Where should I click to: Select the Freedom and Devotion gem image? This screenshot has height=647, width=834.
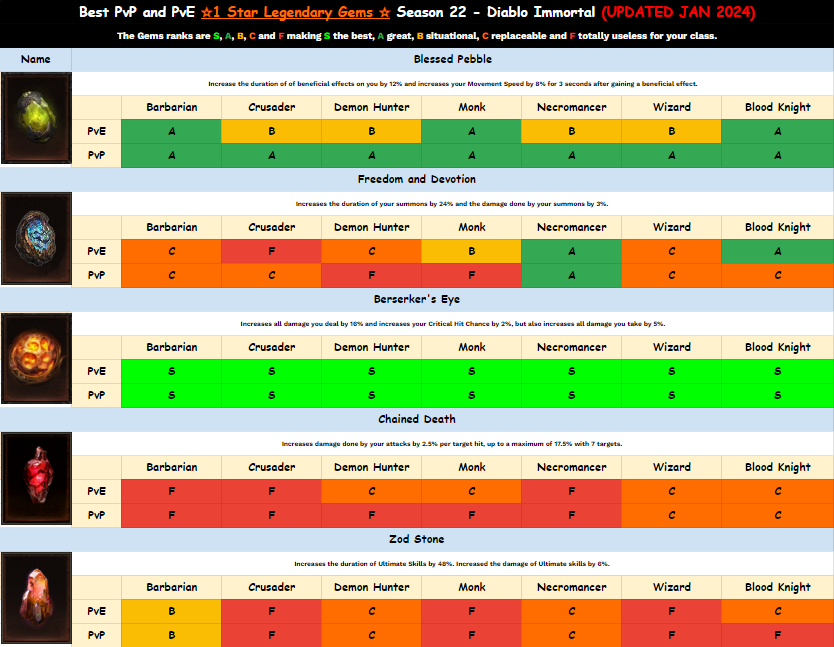tap(36, 239)
